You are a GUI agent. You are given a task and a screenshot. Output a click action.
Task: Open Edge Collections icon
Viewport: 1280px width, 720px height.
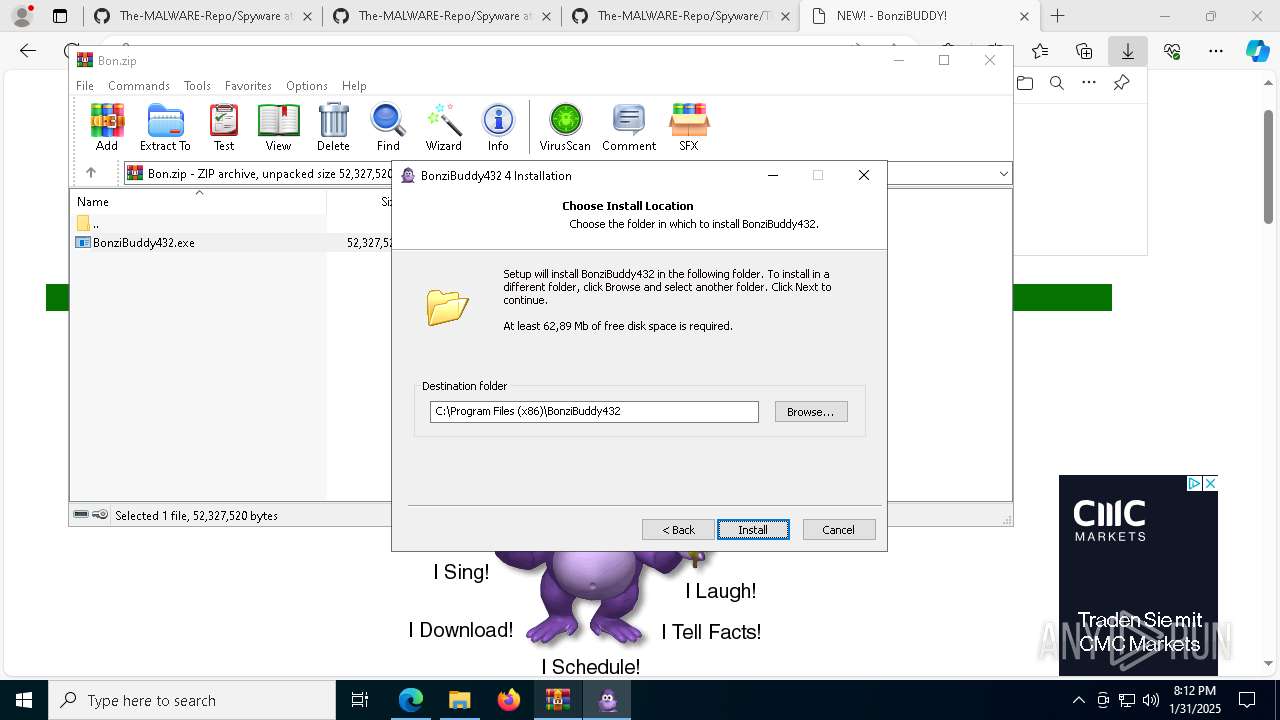click(x=1084, y=51)
